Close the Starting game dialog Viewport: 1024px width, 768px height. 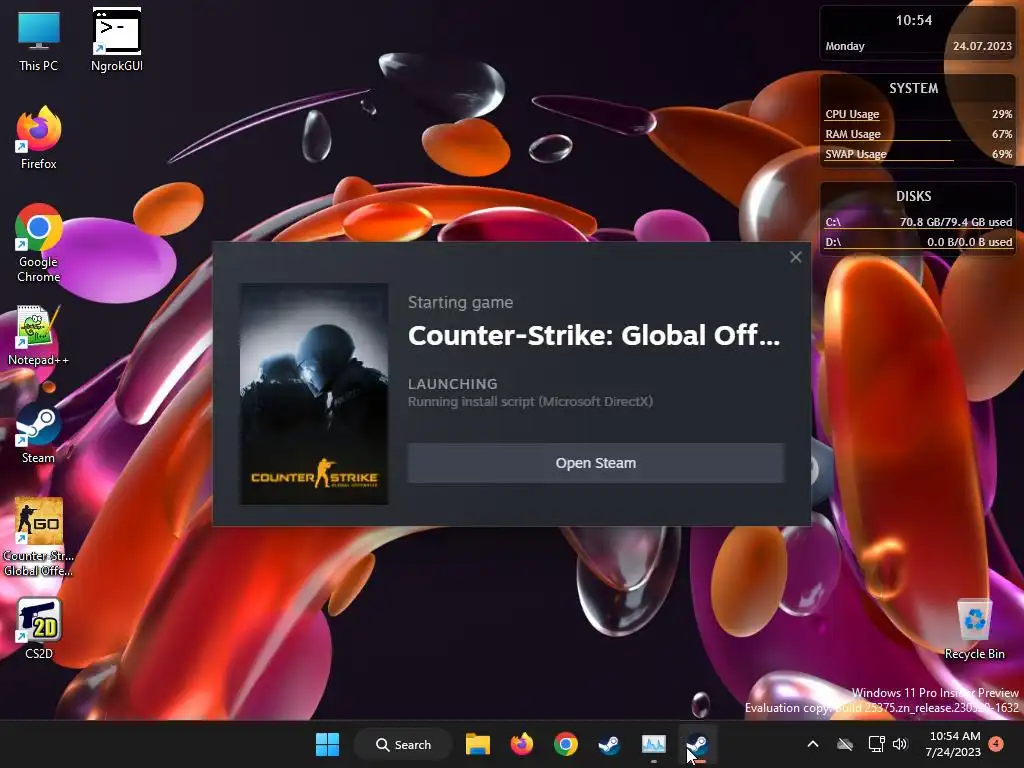(795, 257)
